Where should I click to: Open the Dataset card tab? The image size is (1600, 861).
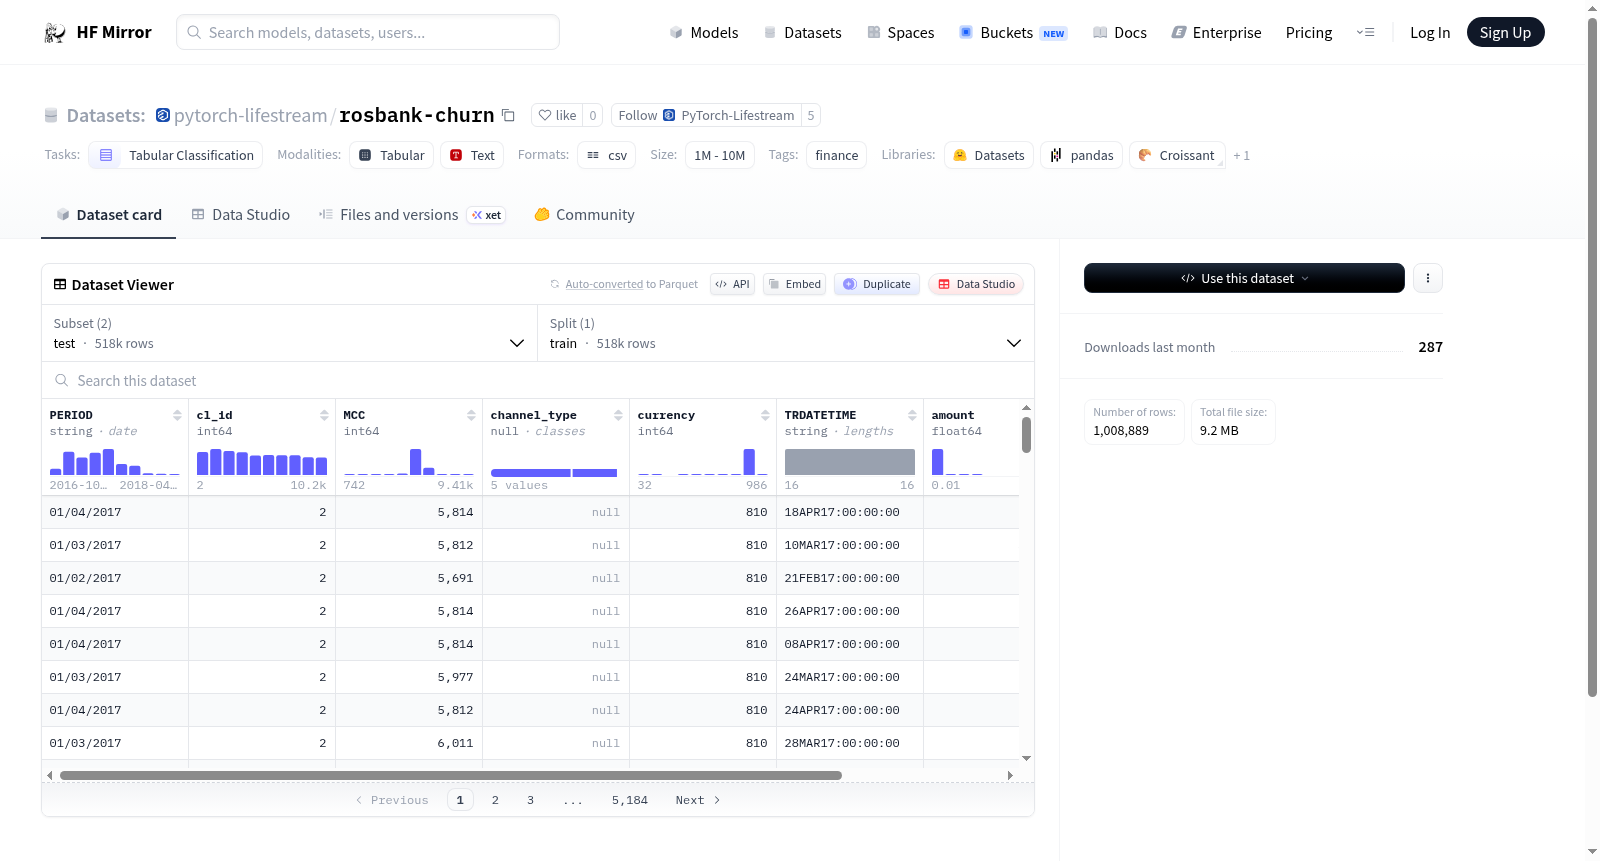click(x=108, y=214)
